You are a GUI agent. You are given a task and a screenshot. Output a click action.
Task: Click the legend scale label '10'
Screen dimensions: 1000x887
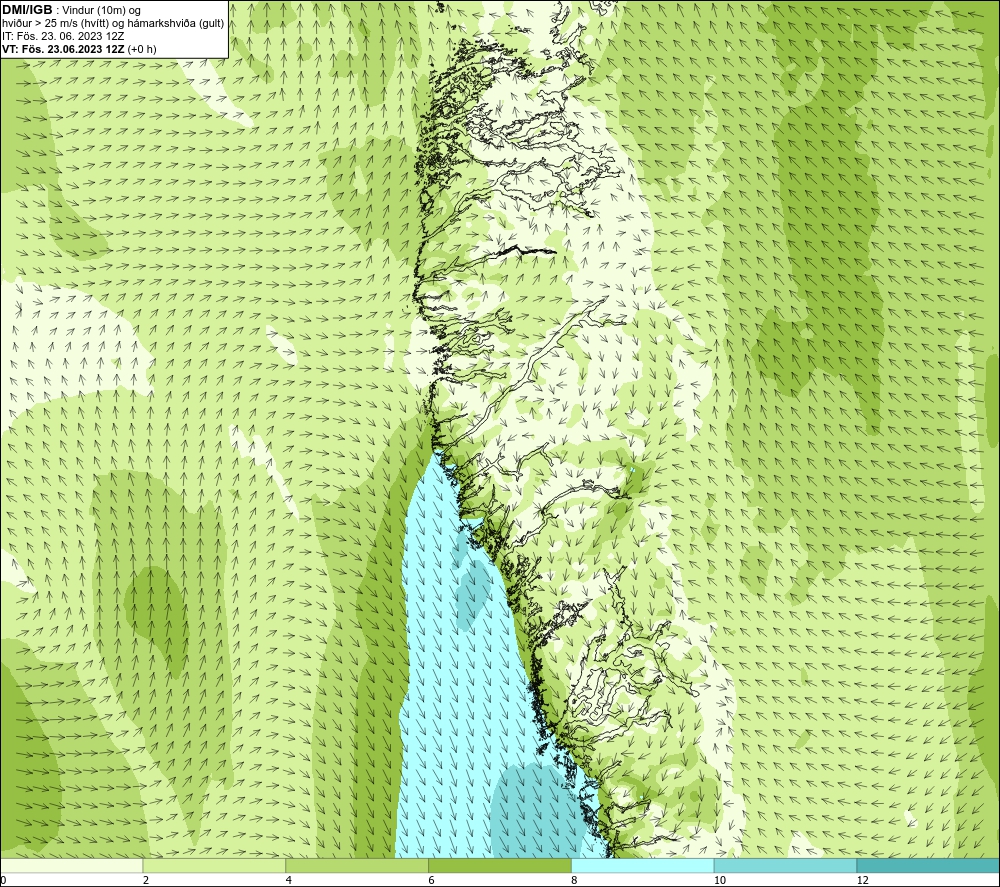[x=719, y=880]
